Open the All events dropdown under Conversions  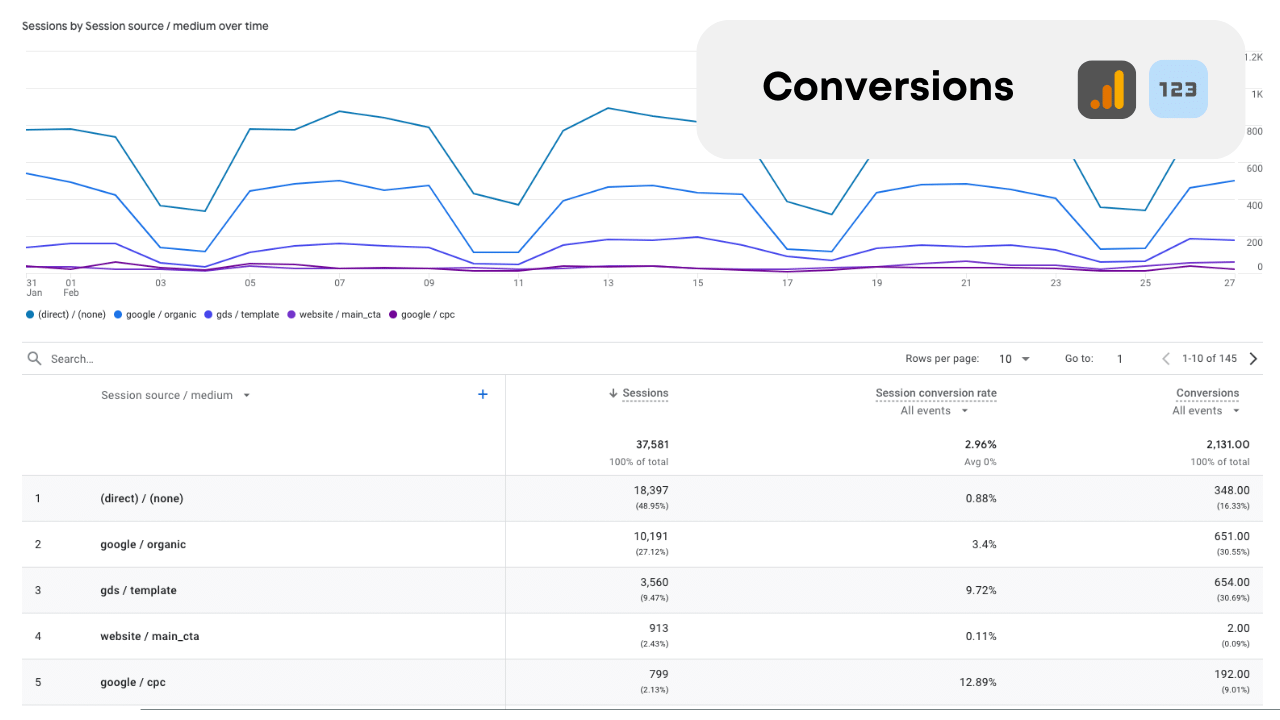pos(1206,410)
